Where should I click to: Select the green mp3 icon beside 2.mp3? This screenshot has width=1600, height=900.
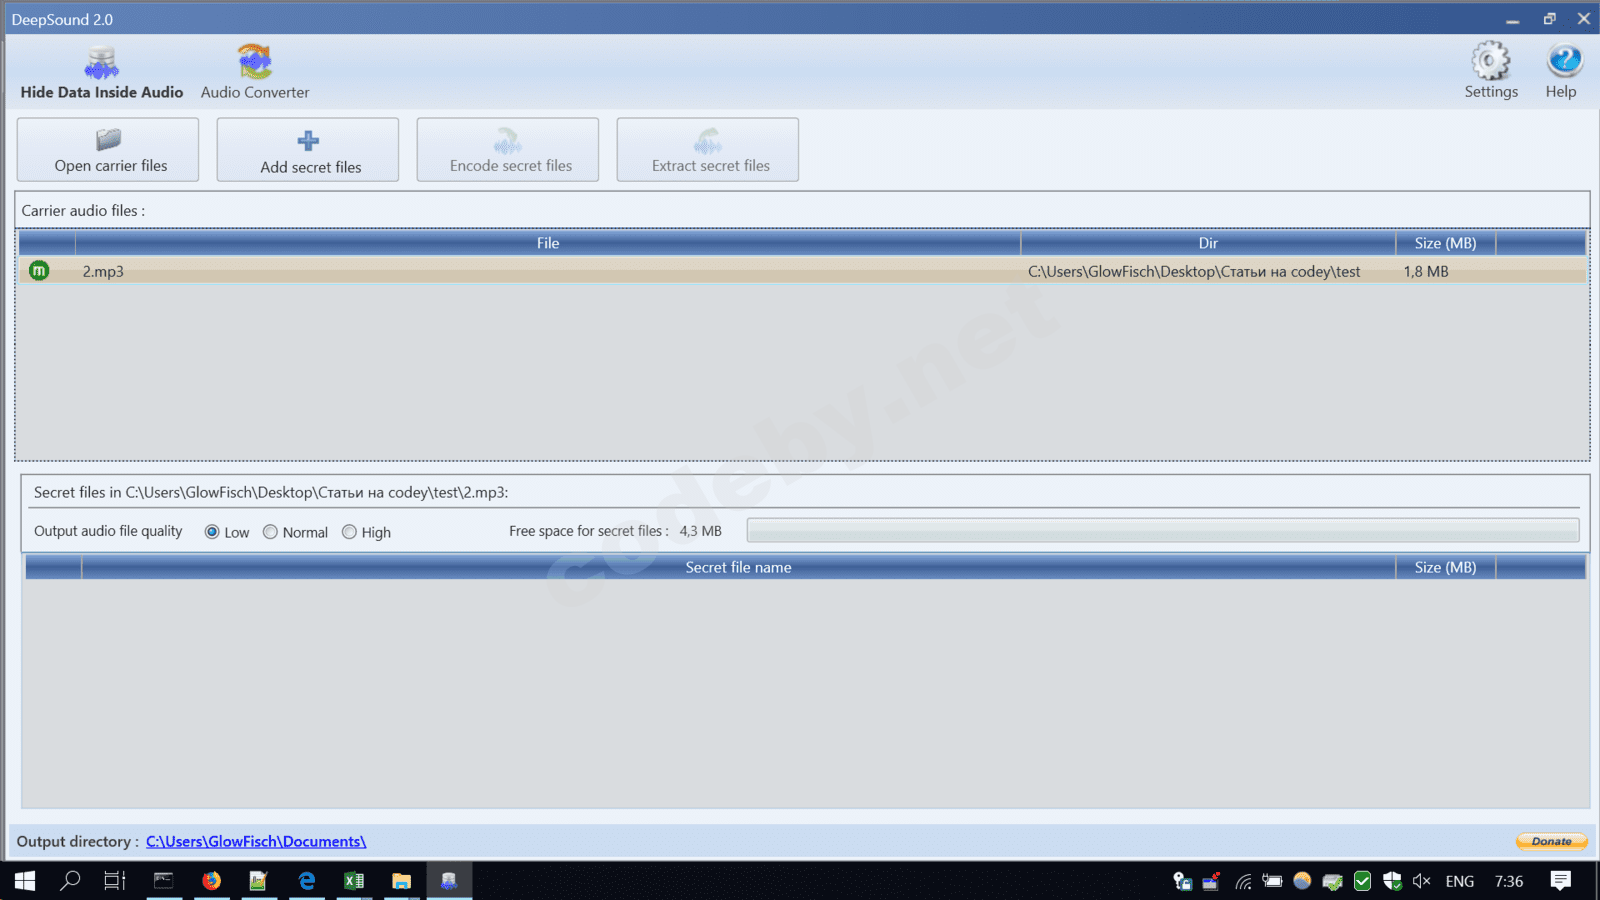[x=39, y=271]
